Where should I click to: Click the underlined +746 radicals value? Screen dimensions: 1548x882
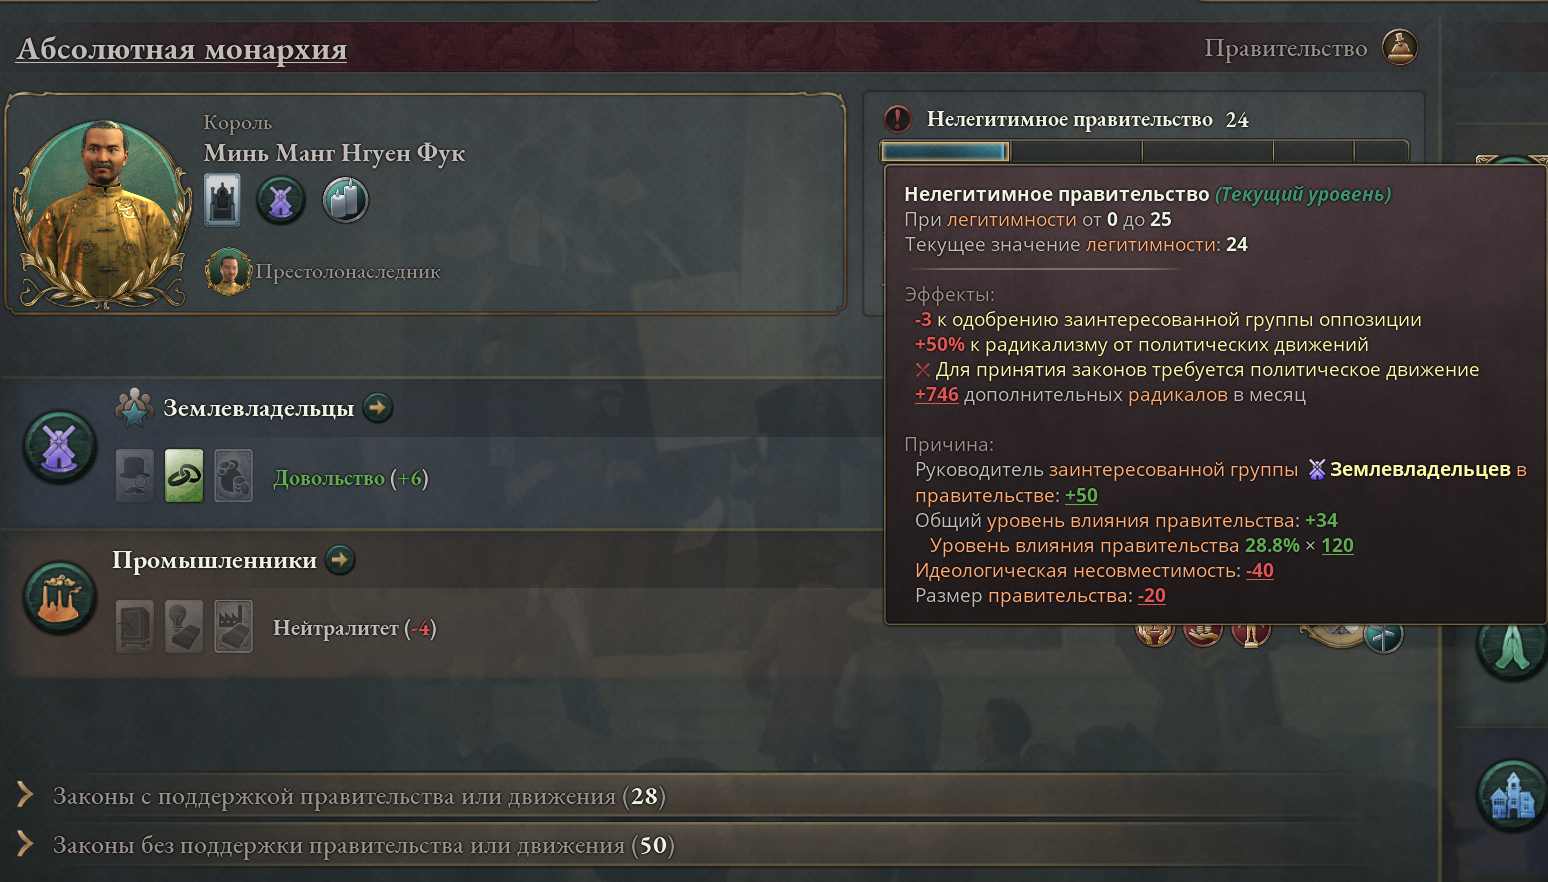[937, 394]
